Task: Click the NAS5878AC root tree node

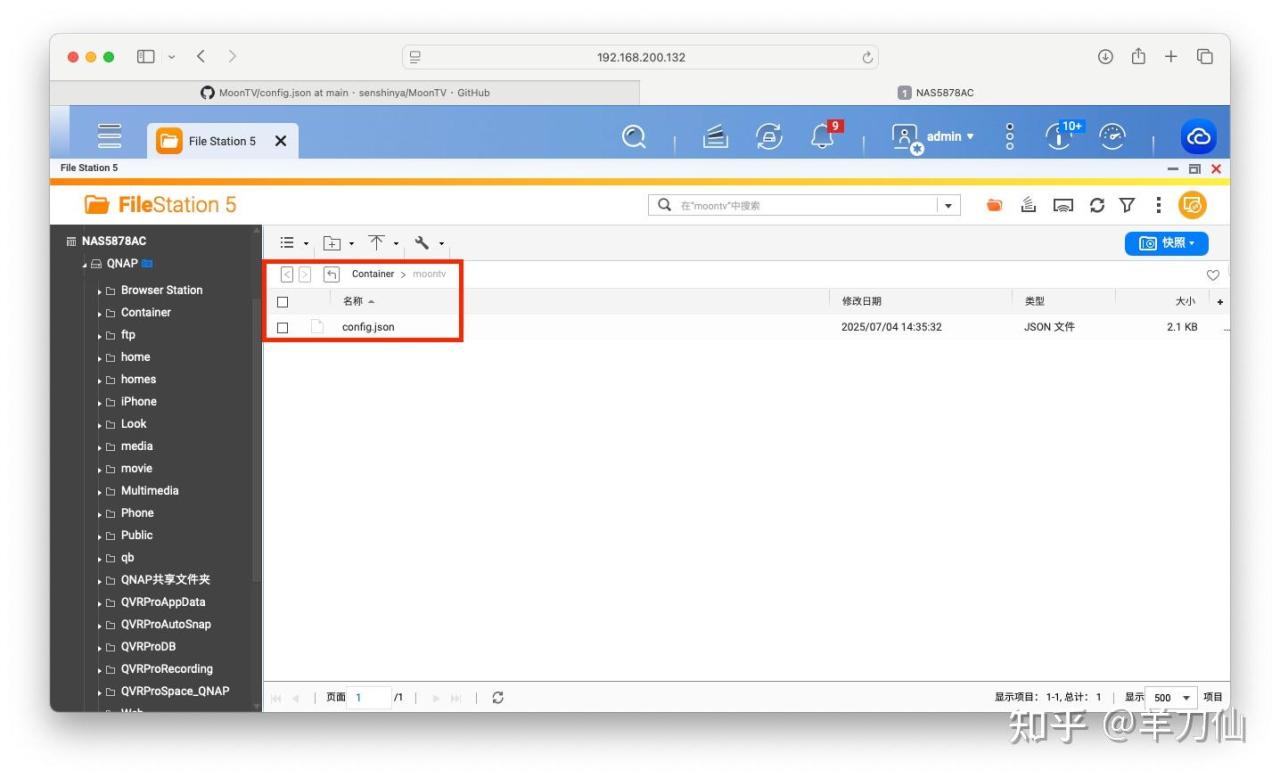Action: 113,241
